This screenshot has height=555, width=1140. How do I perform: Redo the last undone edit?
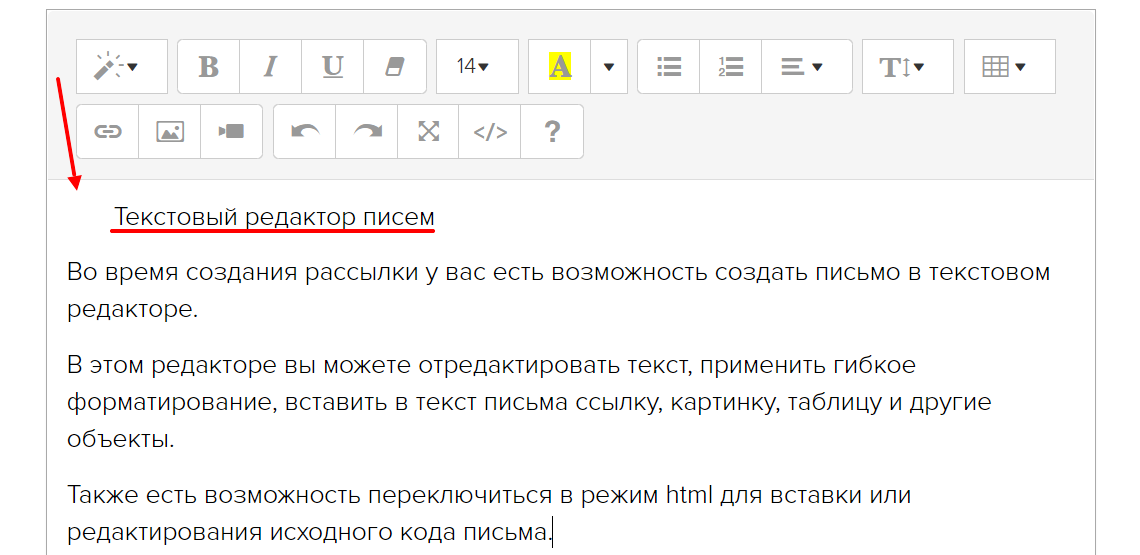pos(367,132)
